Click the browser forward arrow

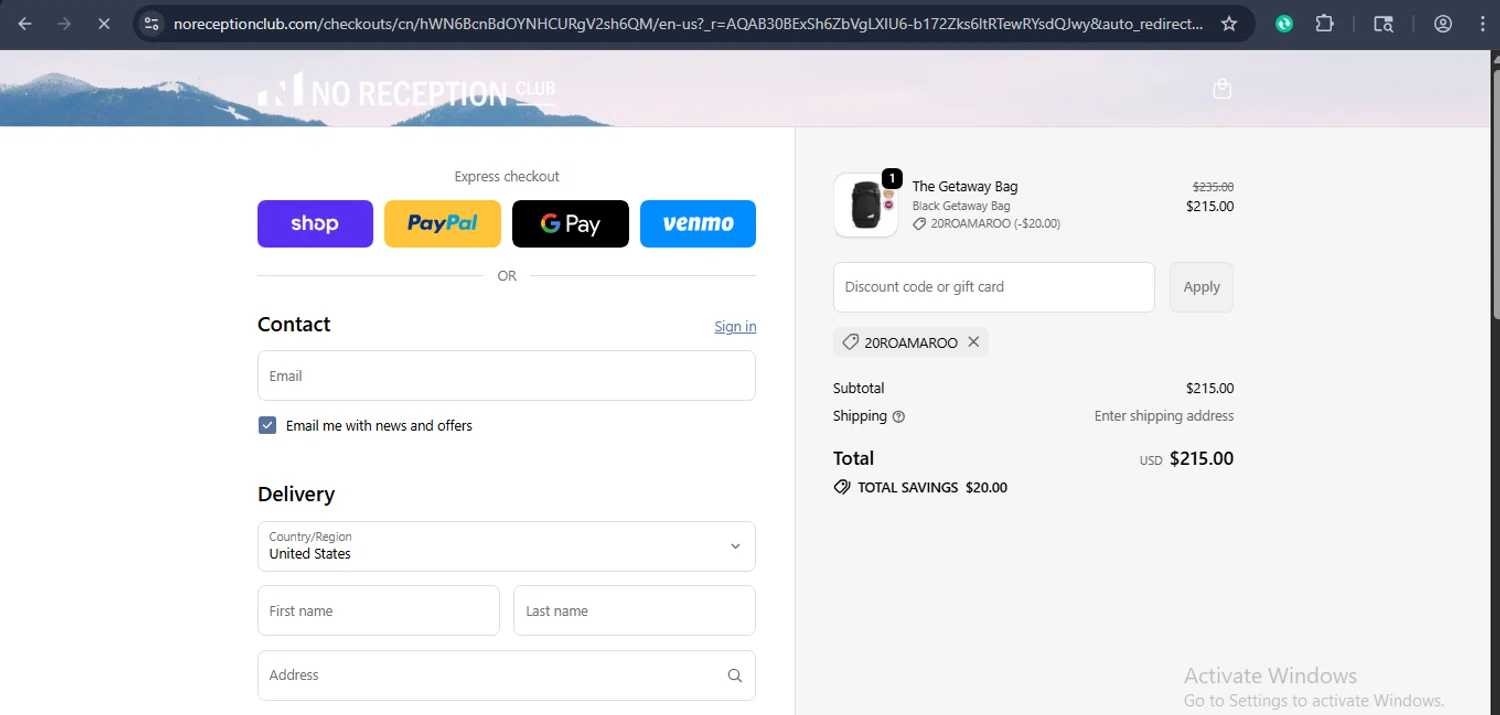pos(64,24)
